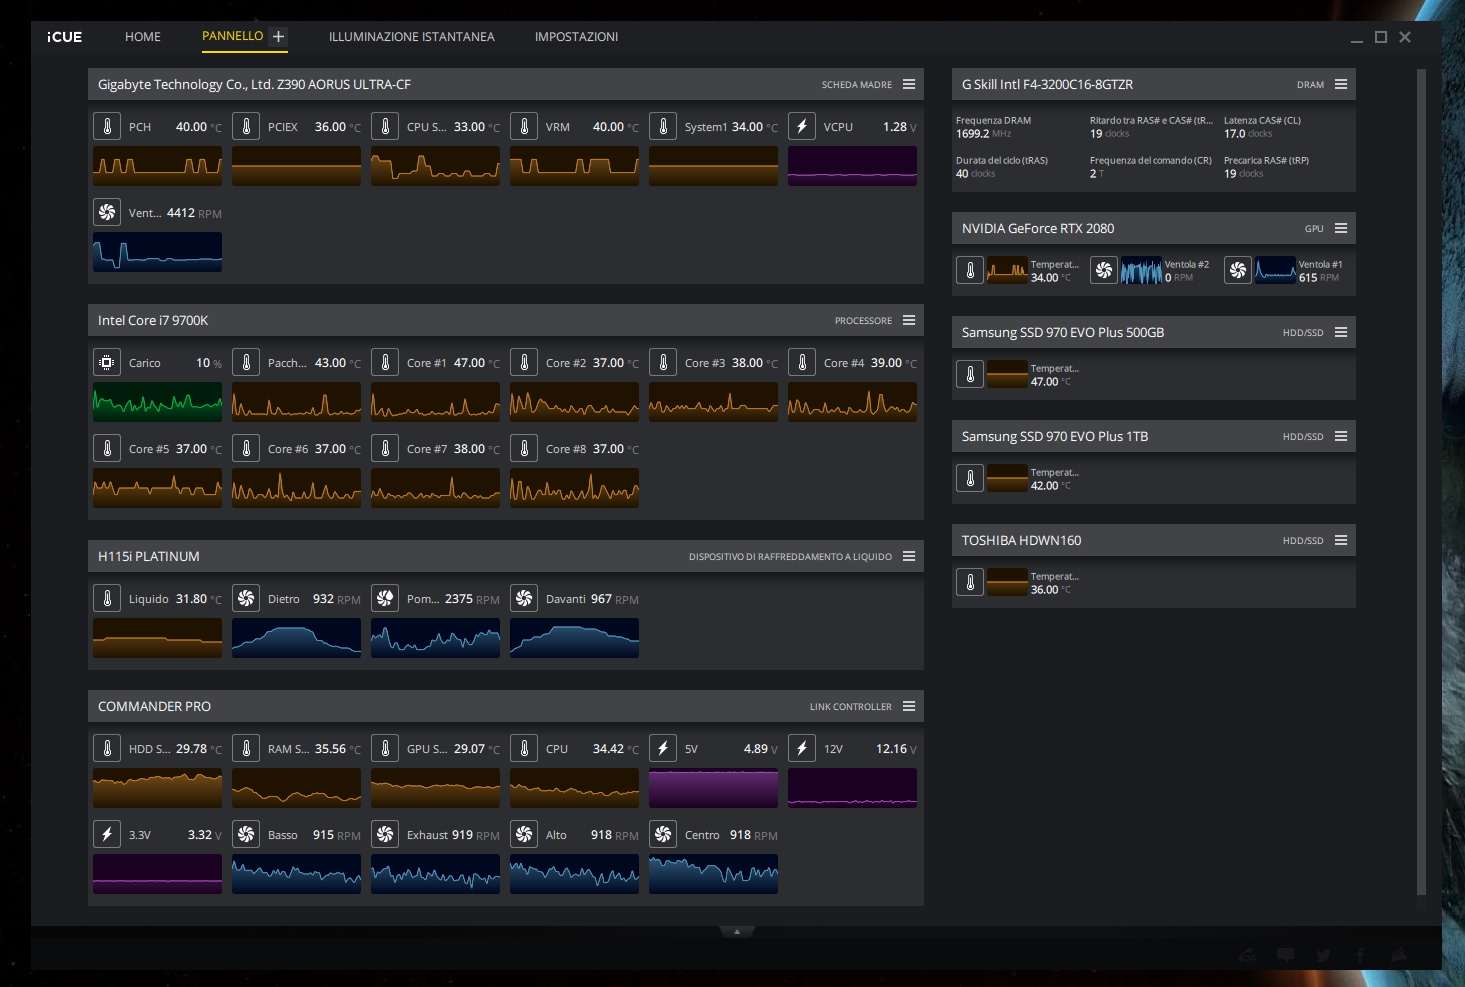Image resolution: width=1465 pixels, height=987 pixels.
Task: Click the 3.3V voltage lightning icon
Action: [x=107, y=834]
